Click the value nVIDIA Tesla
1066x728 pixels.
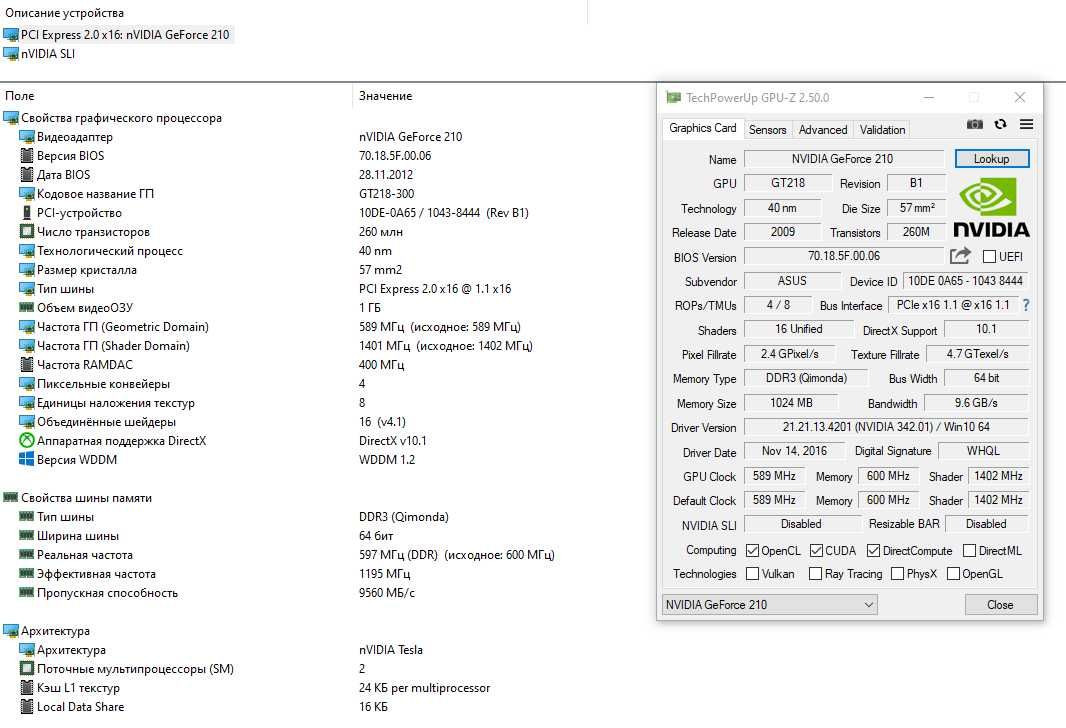[391, 650]
